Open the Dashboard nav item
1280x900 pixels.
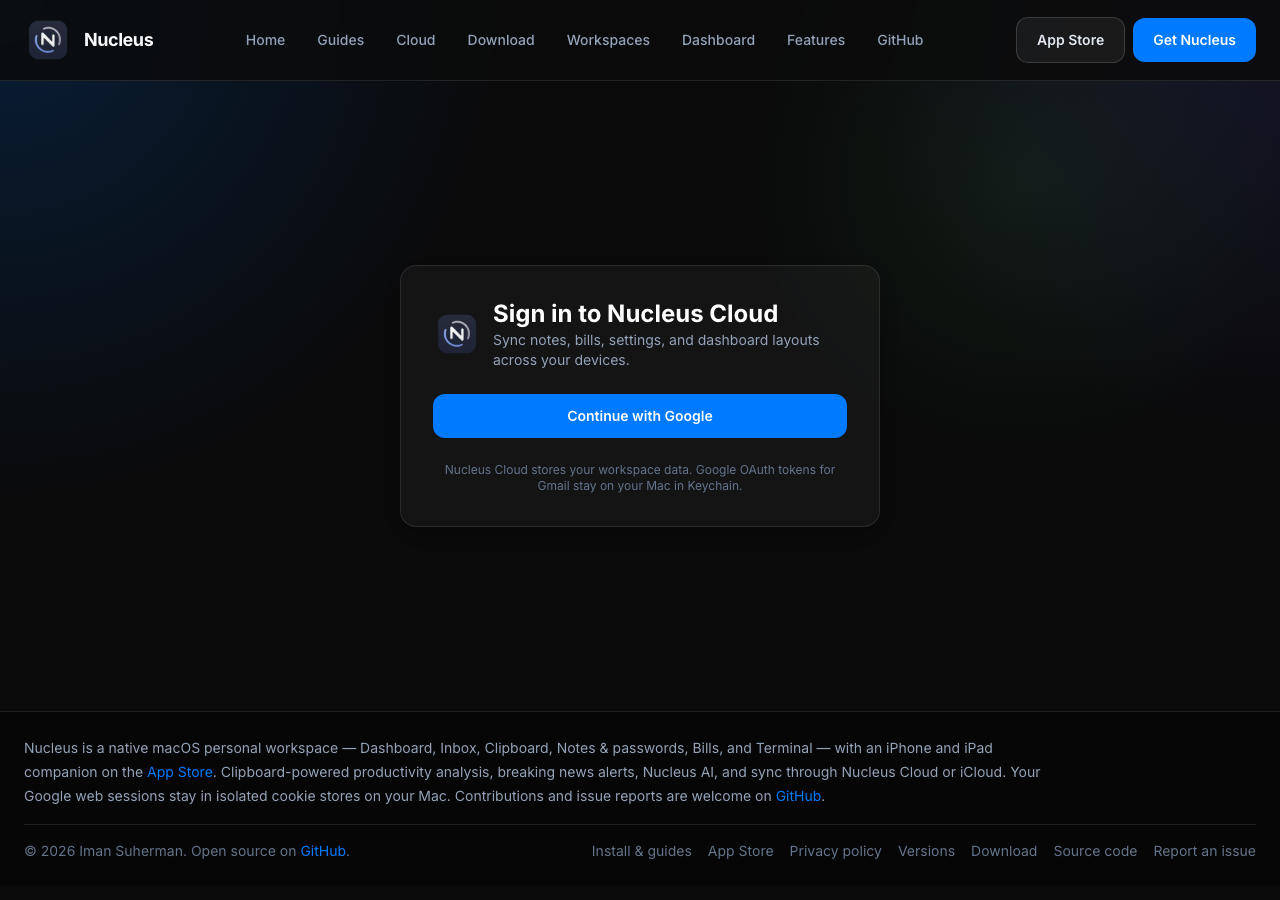[718, 40]
